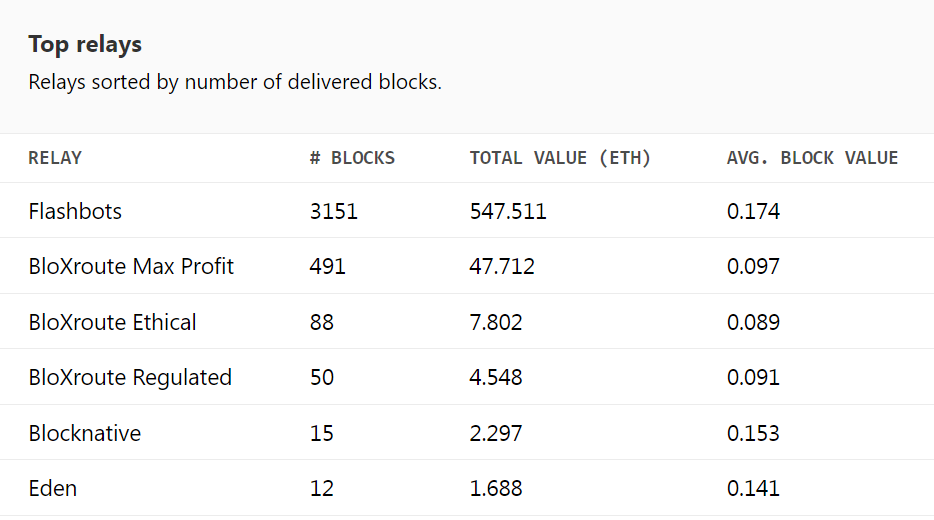934x520 pixels.
Task: Click Flashbots block count 3151
Action: pyautogui.click(x=334, y=211)
